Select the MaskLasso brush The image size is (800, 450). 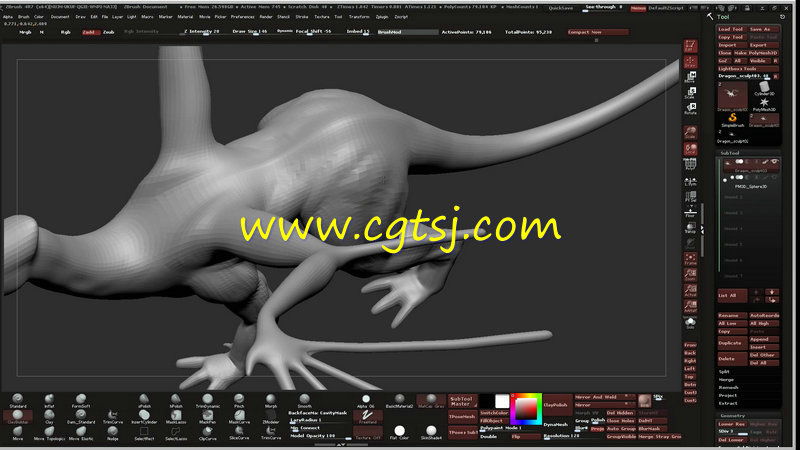[x=176, y=416]
